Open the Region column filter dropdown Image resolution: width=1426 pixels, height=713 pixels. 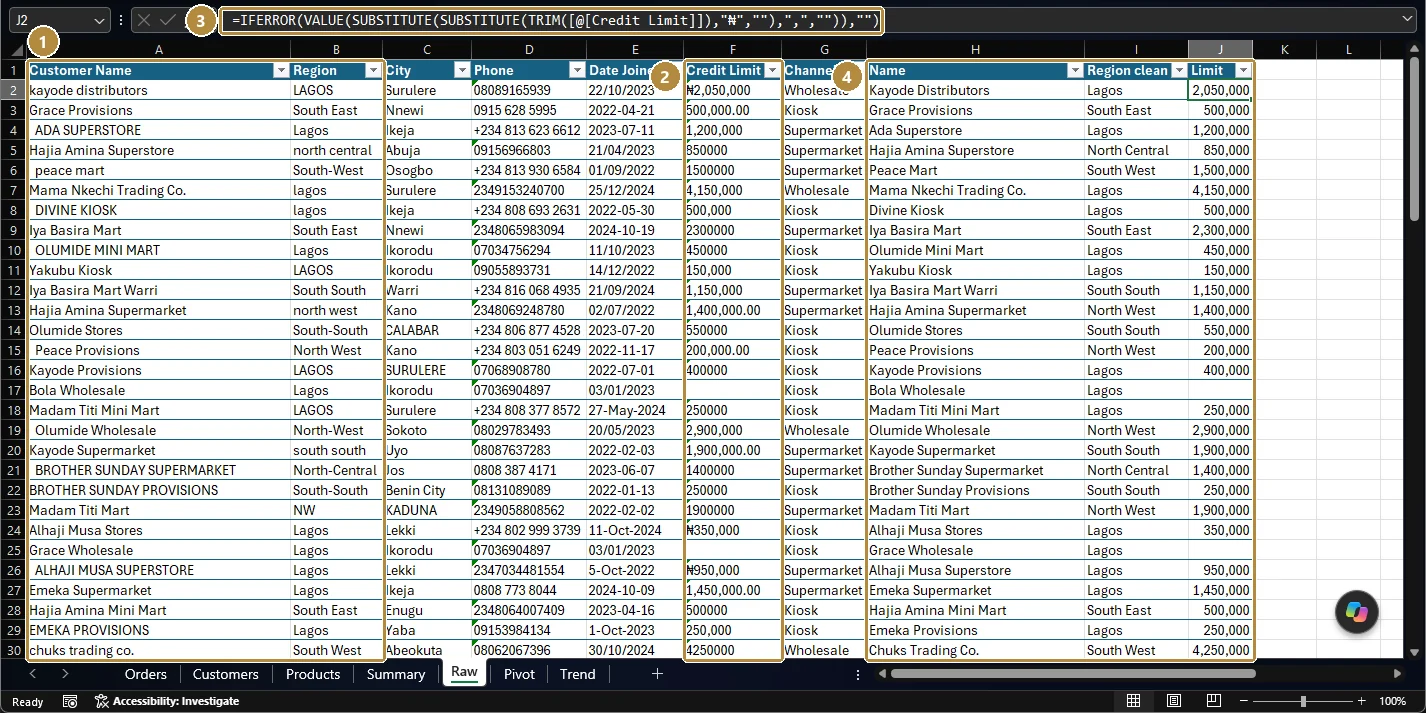373,70
